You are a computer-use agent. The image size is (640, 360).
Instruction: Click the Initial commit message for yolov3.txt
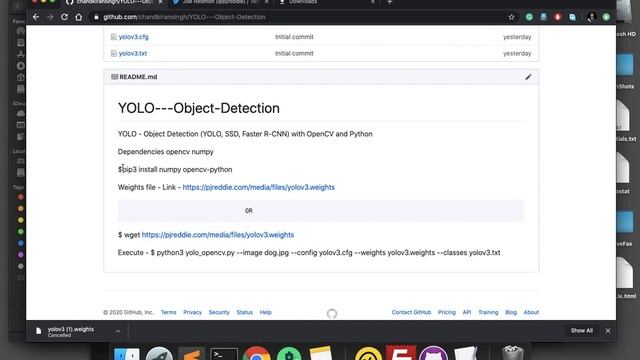294,53
